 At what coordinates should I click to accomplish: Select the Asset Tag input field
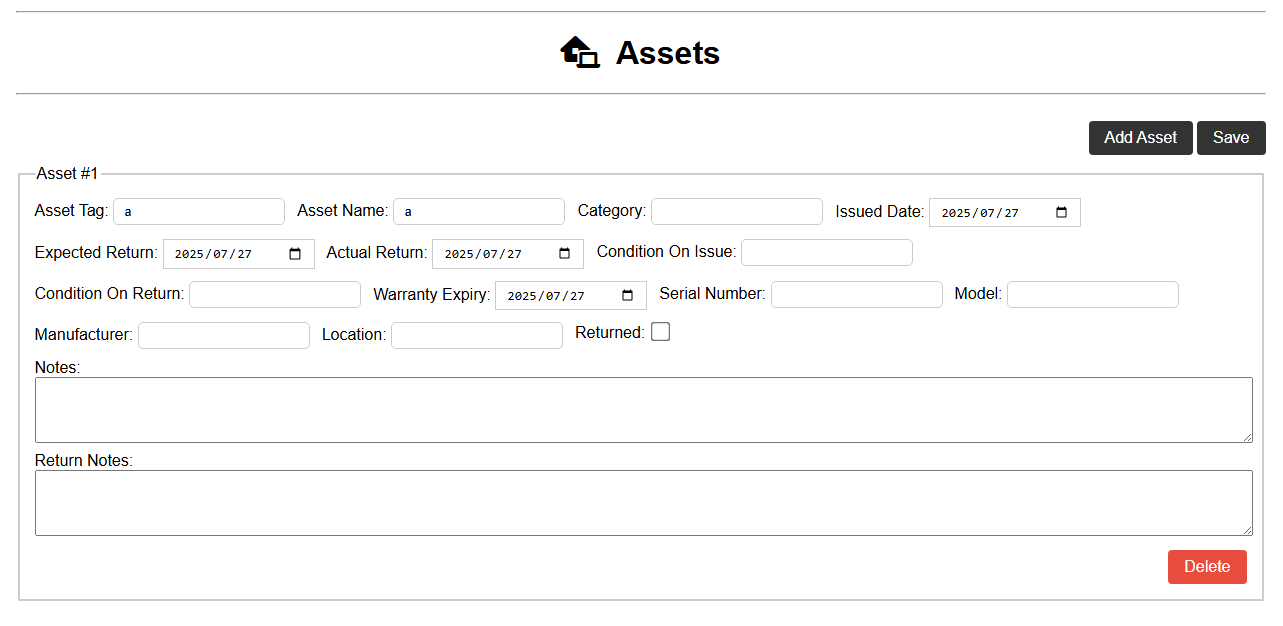[x=198, y=211]
